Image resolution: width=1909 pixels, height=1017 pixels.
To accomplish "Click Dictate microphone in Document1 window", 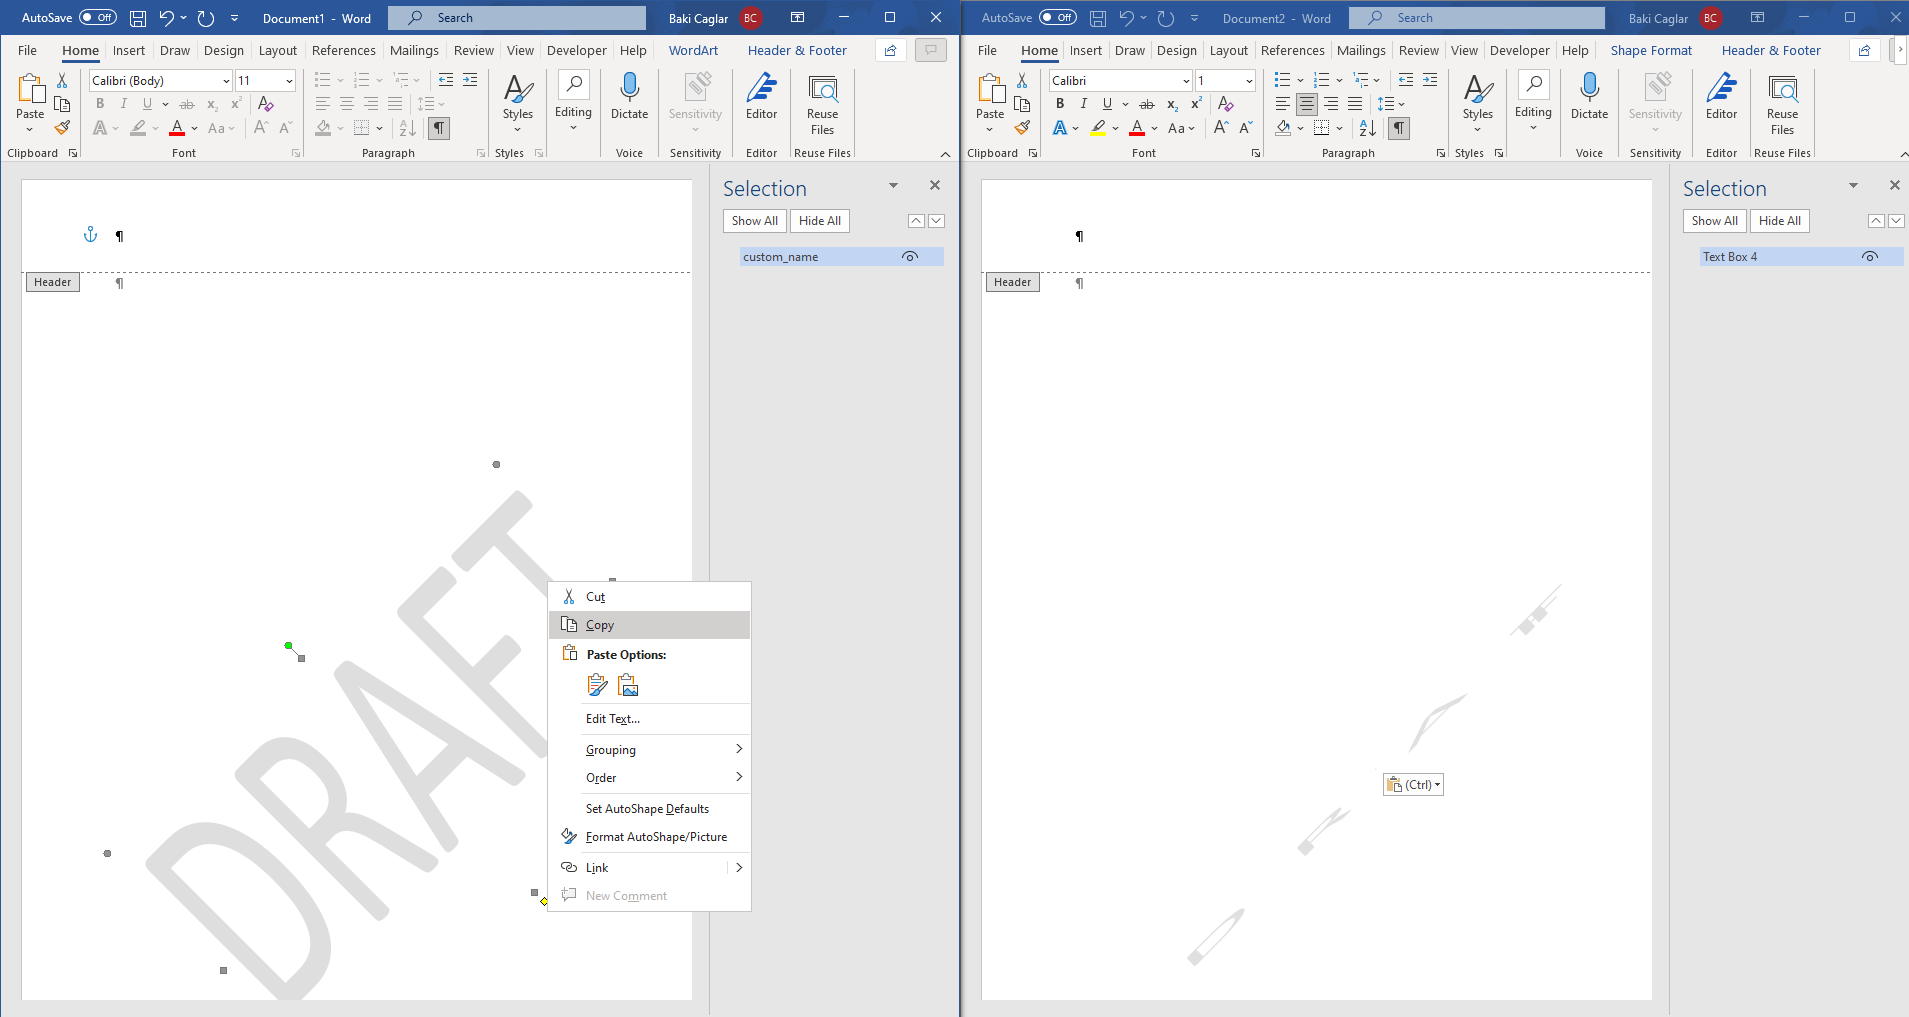I will pos(629,96).
